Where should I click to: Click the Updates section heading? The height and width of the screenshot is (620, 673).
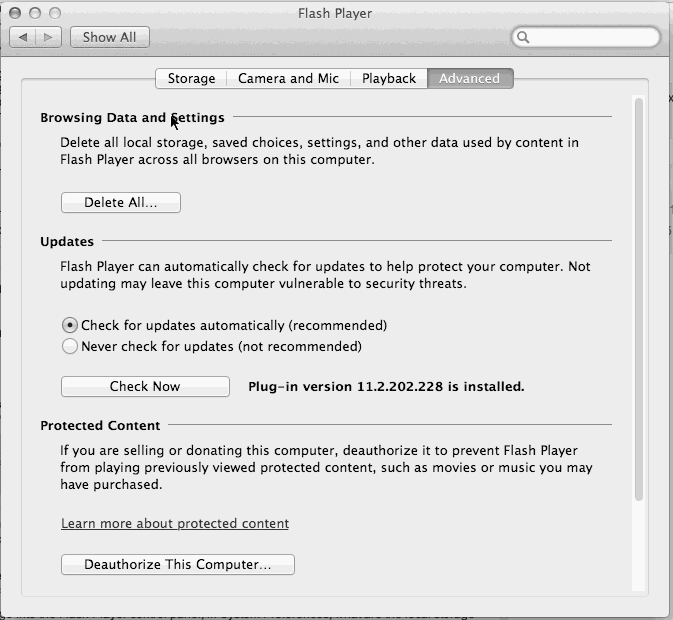[67, 242]
